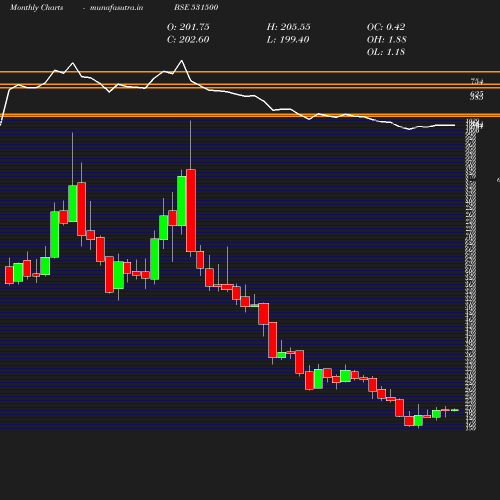Screen dimensions: 500x500
Task: Click the 'OC: 0.42' value
Action: pos(386,27)
